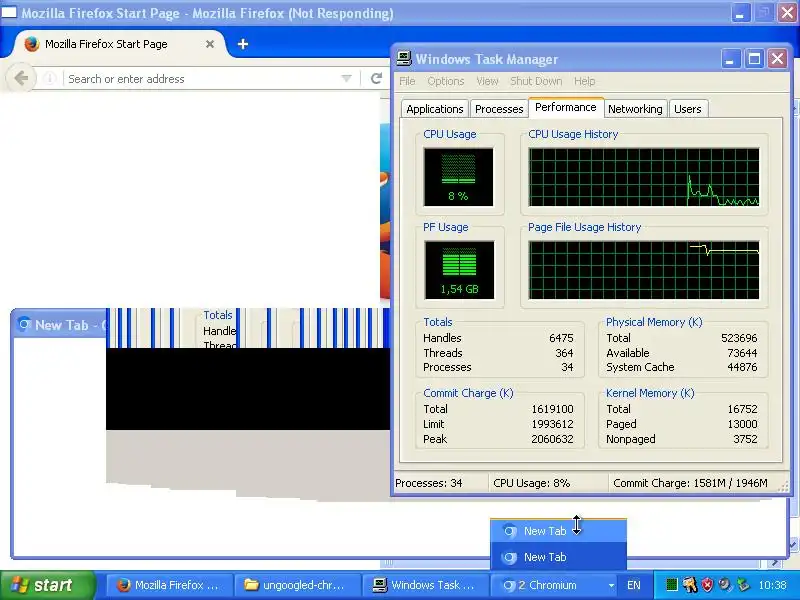The height and width of the screenshot is (600, 800).
Task: Open Task Manager View menu
Action: click(487, 81)
